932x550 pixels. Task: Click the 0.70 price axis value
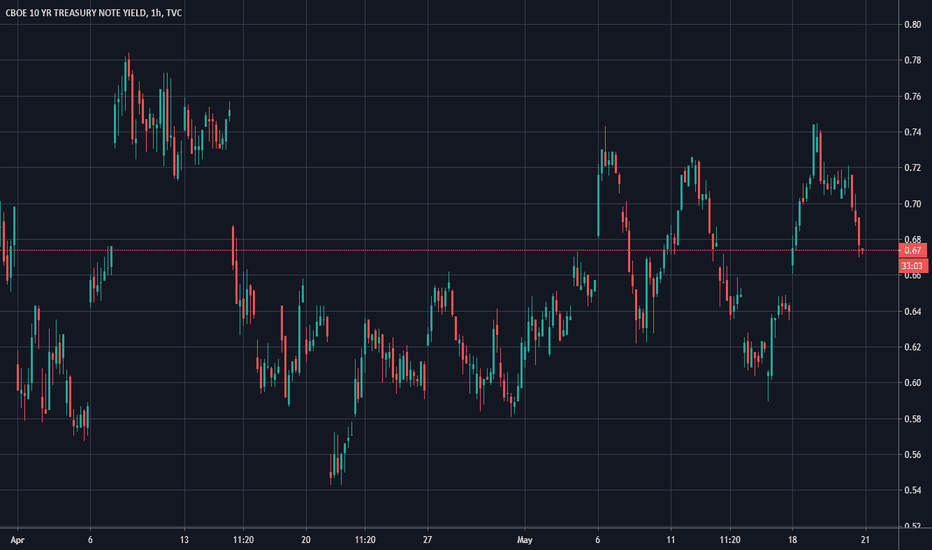[x=912, y=204]
